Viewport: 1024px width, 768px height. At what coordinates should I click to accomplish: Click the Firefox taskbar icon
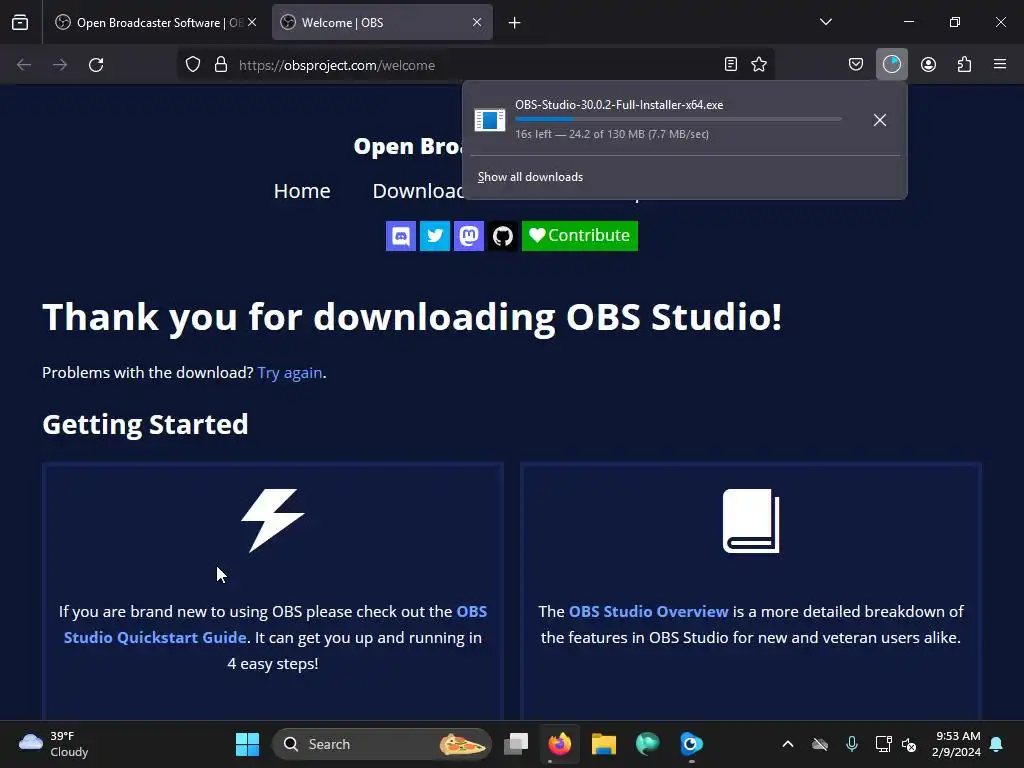[x=560, y=744]
